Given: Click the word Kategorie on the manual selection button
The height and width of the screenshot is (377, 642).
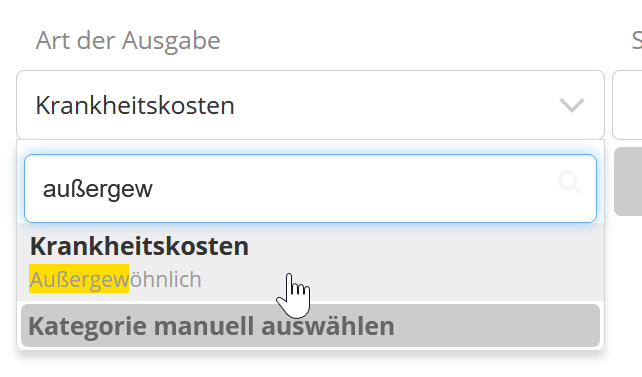Looking at the screenshot, I should 88,327.
